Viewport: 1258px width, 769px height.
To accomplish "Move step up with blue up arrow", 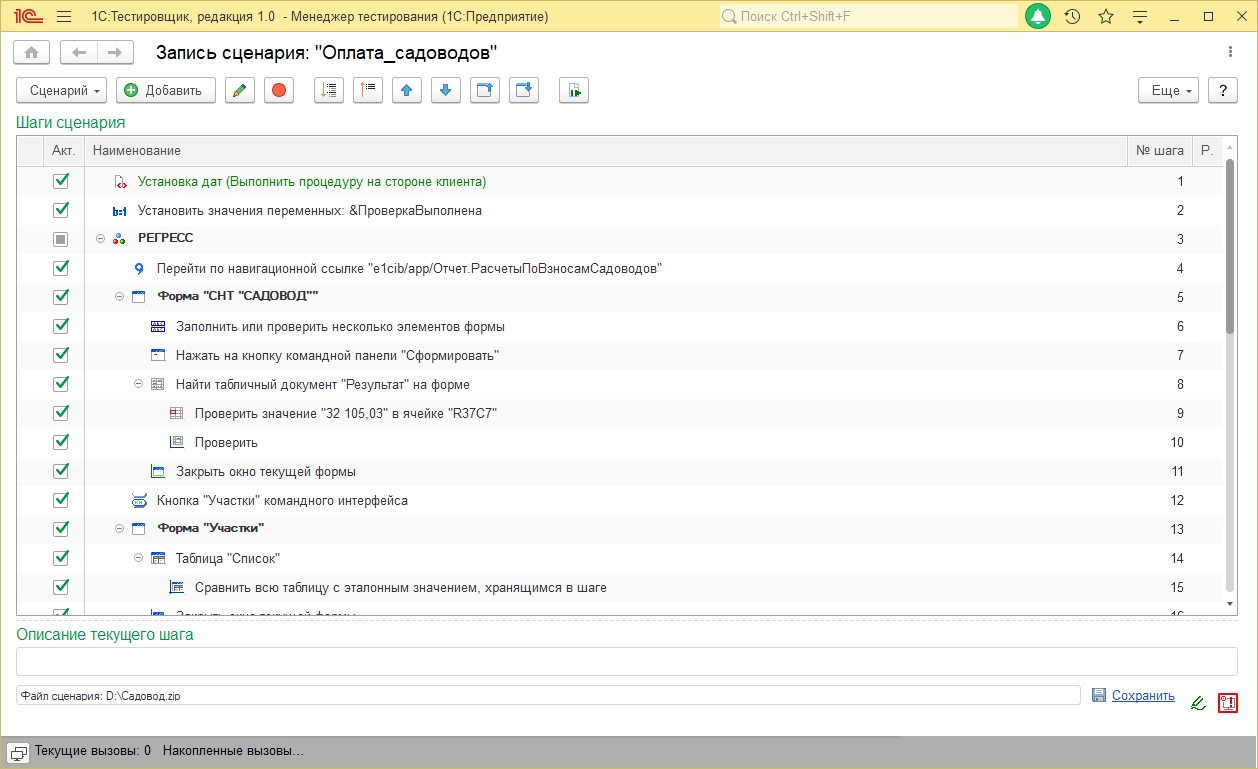I will (406, 90).
